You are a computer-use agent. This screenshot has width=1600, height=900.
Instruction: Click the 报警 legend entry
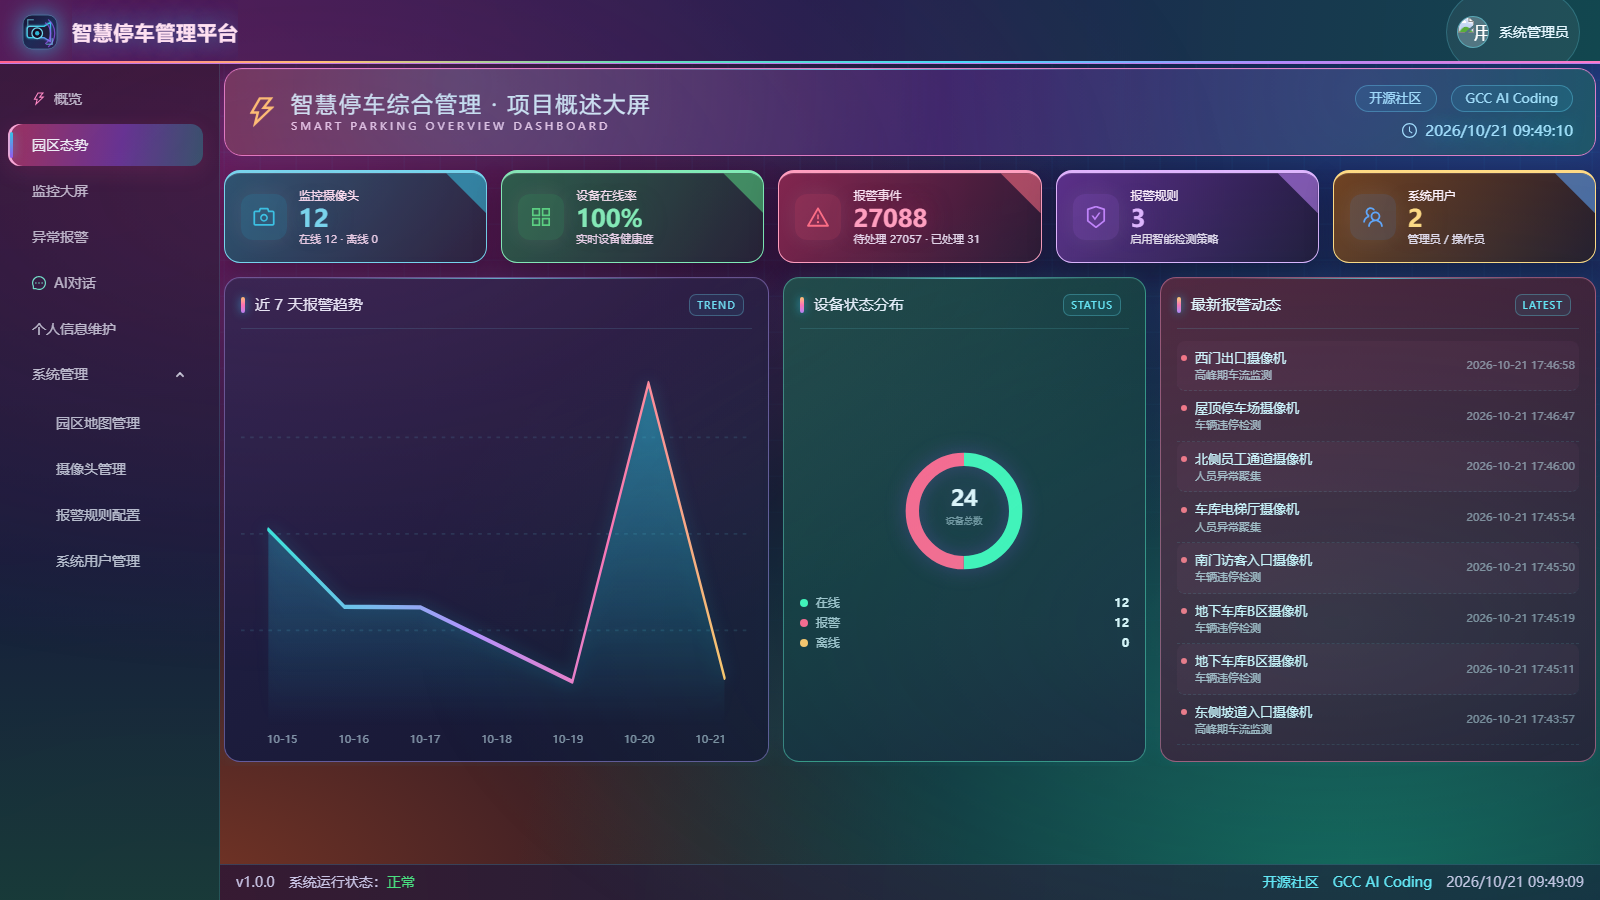point(964,623)
